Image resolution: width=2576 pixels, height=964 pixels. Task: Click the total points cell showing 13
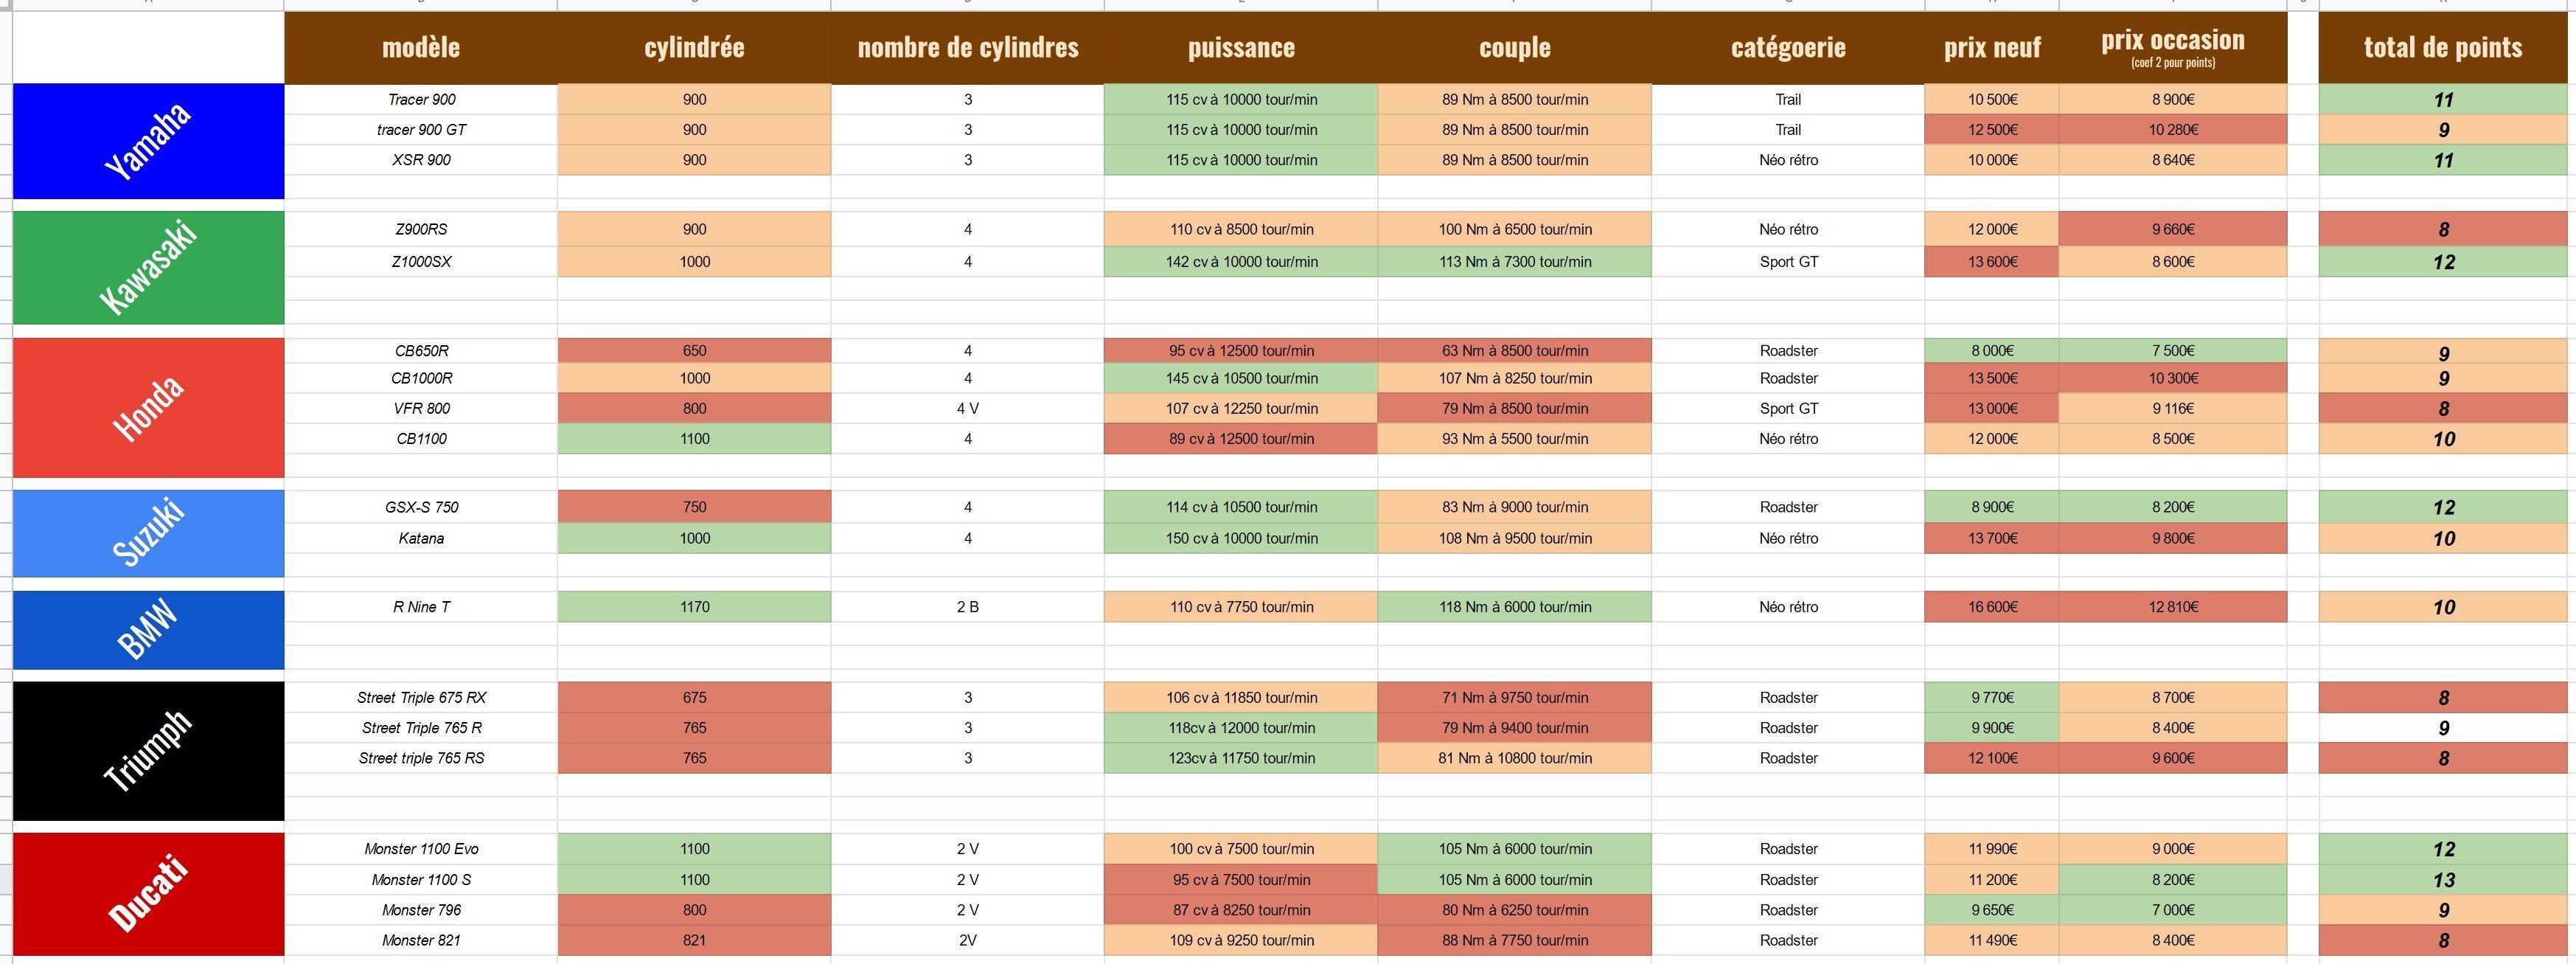(x=2442, y=880)
